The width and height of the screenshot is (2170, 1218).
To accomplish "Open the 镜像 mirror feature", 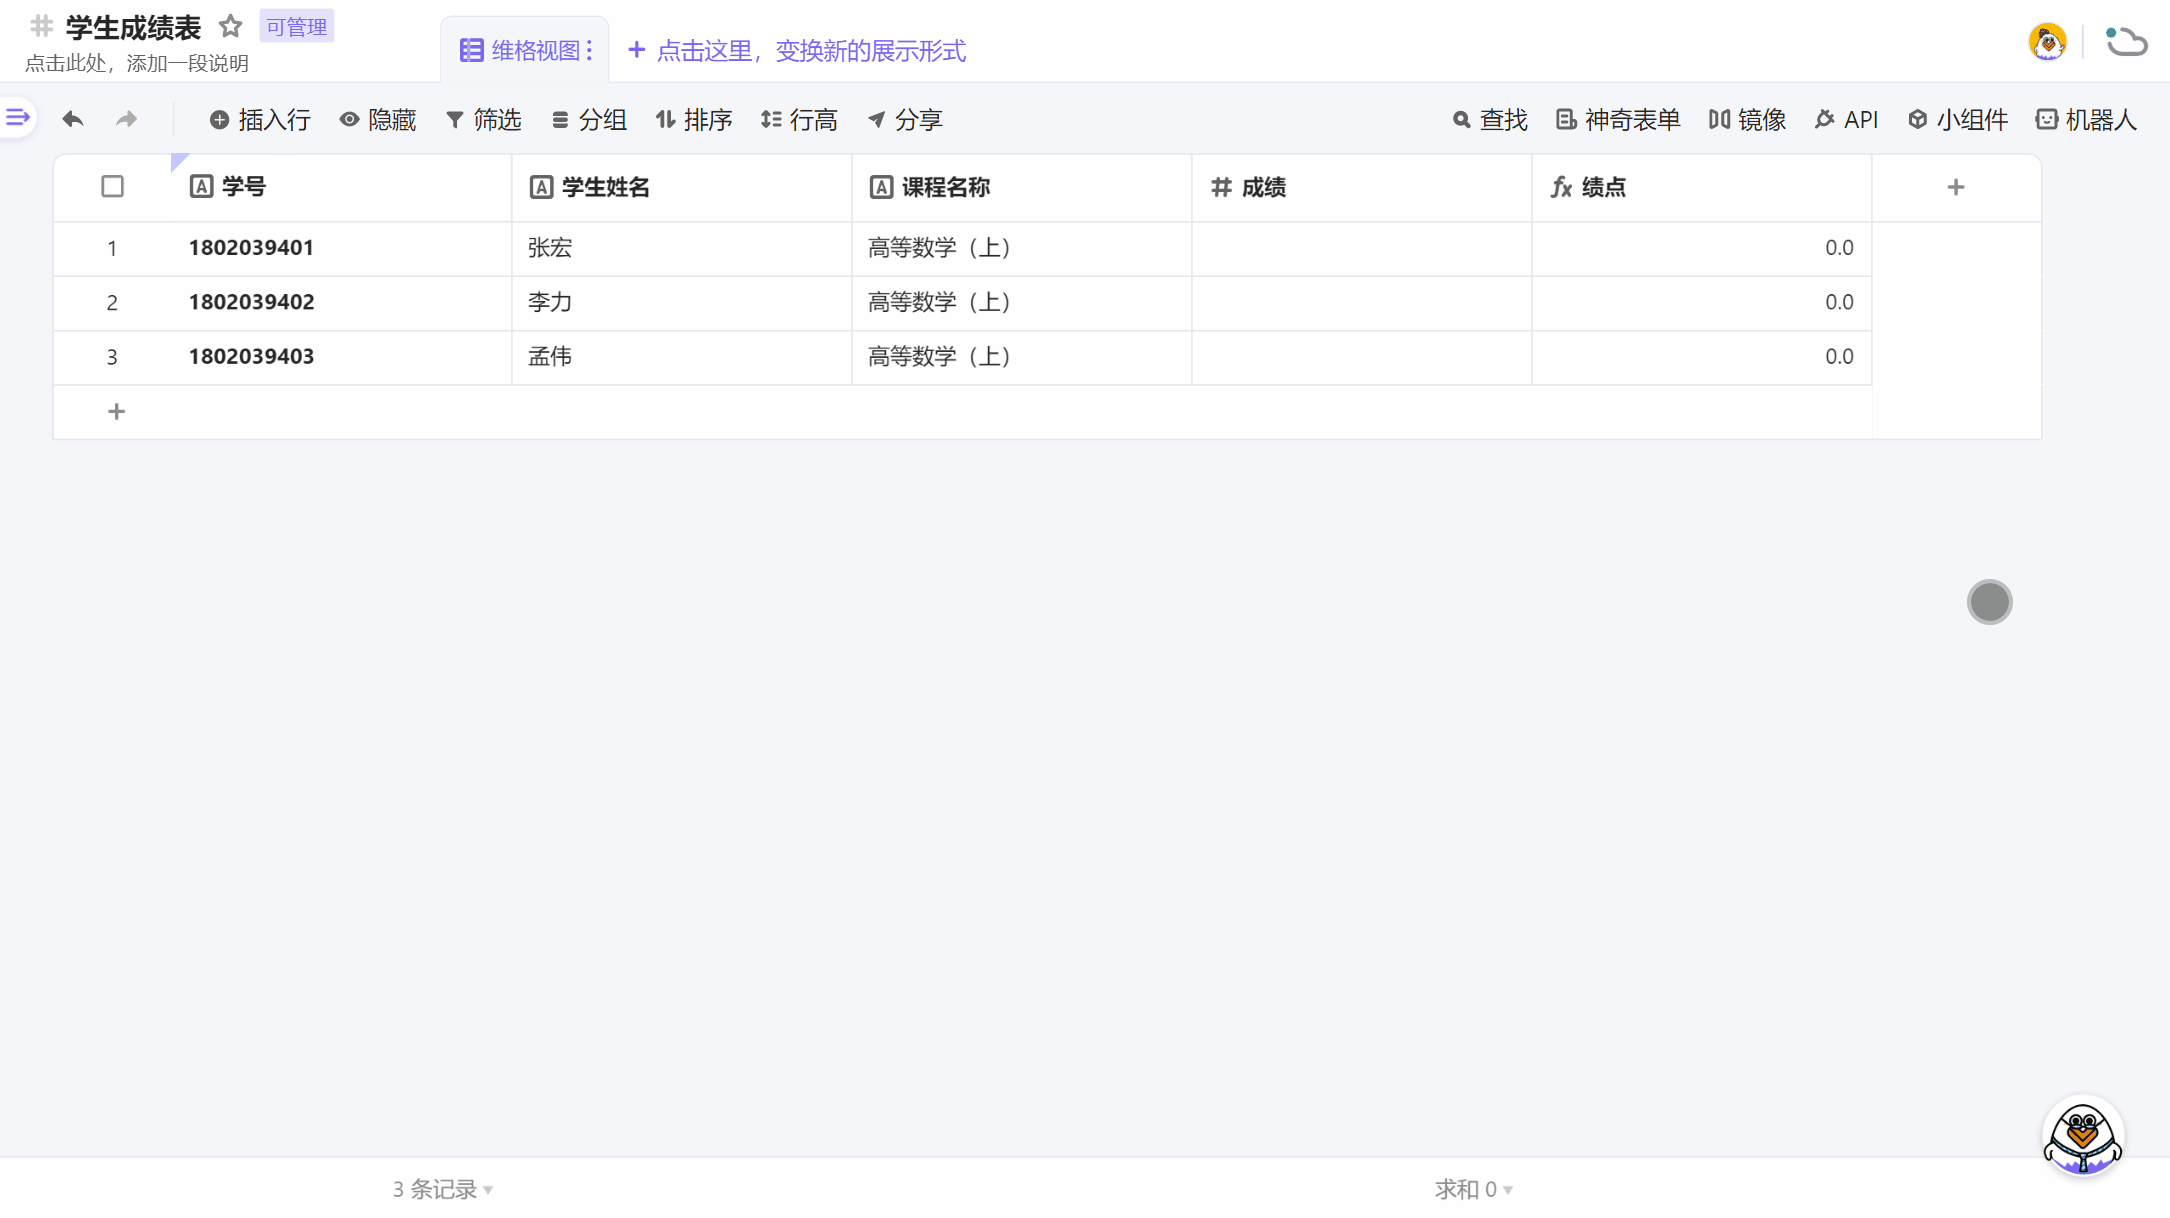I will coord(1746,119).
